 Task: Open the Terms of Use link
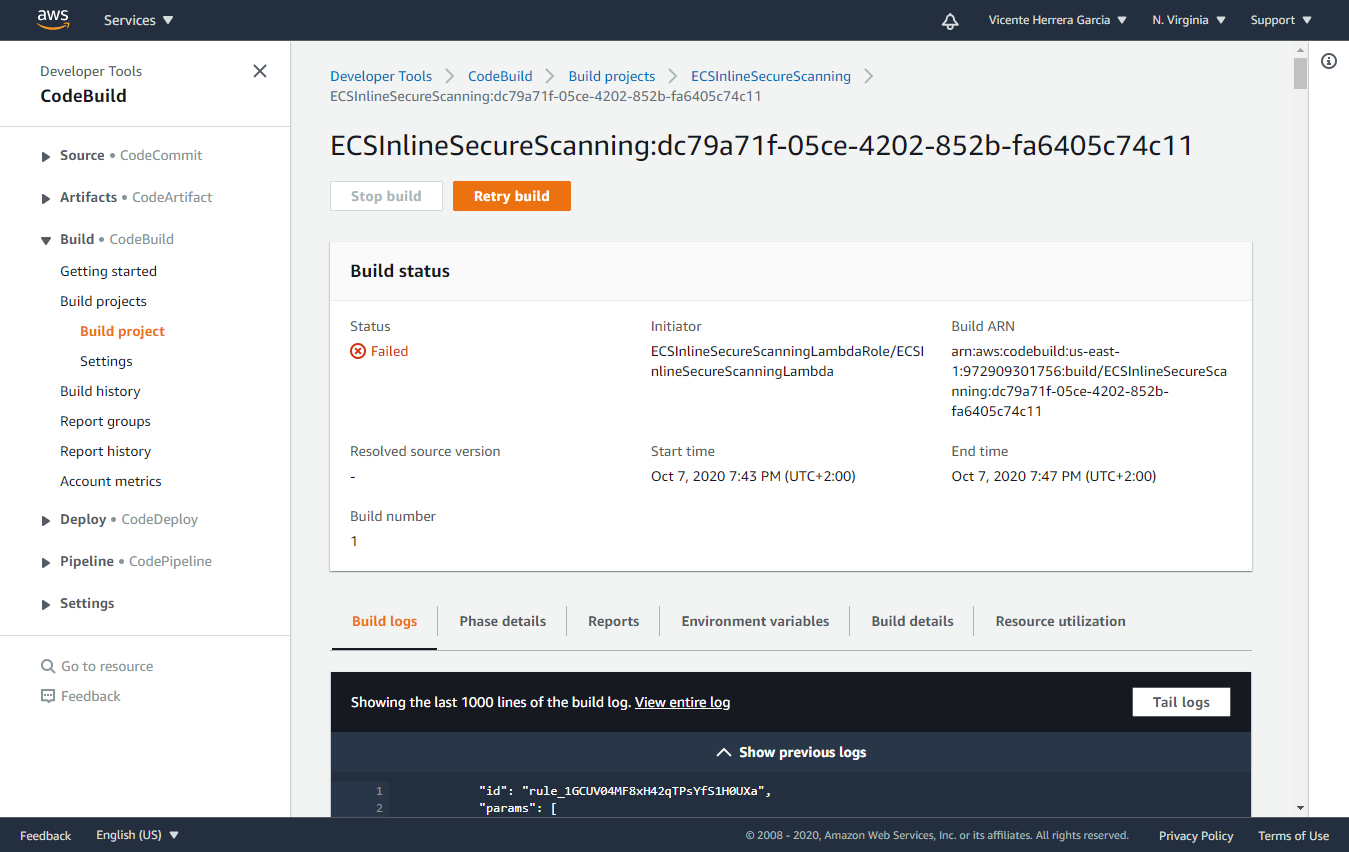pos(1293,835)
